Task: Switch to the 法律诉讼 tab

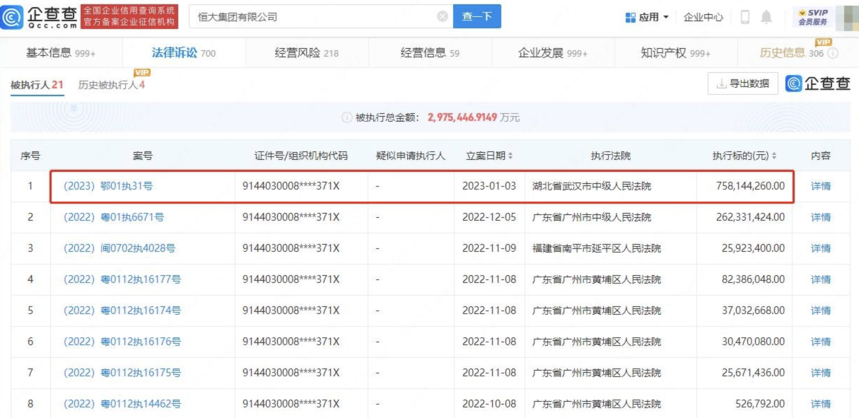Action: [184, 53]
